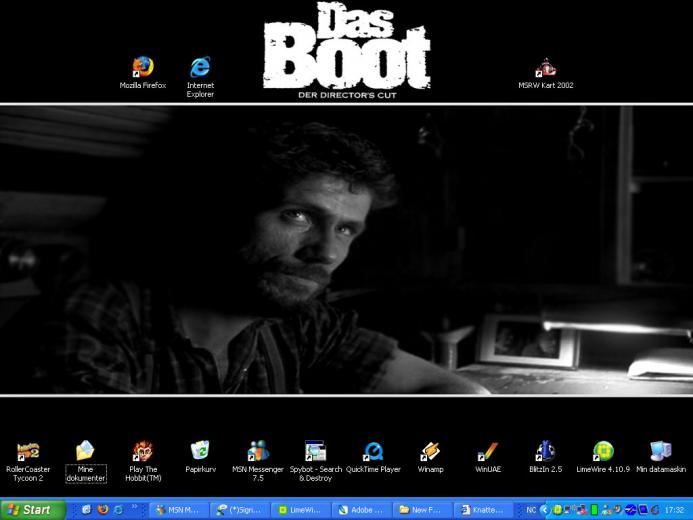Select the Mine dokumenter folder icon
Image resolution: width=693 pixels, height=520 pixels.
pos(85,462)
